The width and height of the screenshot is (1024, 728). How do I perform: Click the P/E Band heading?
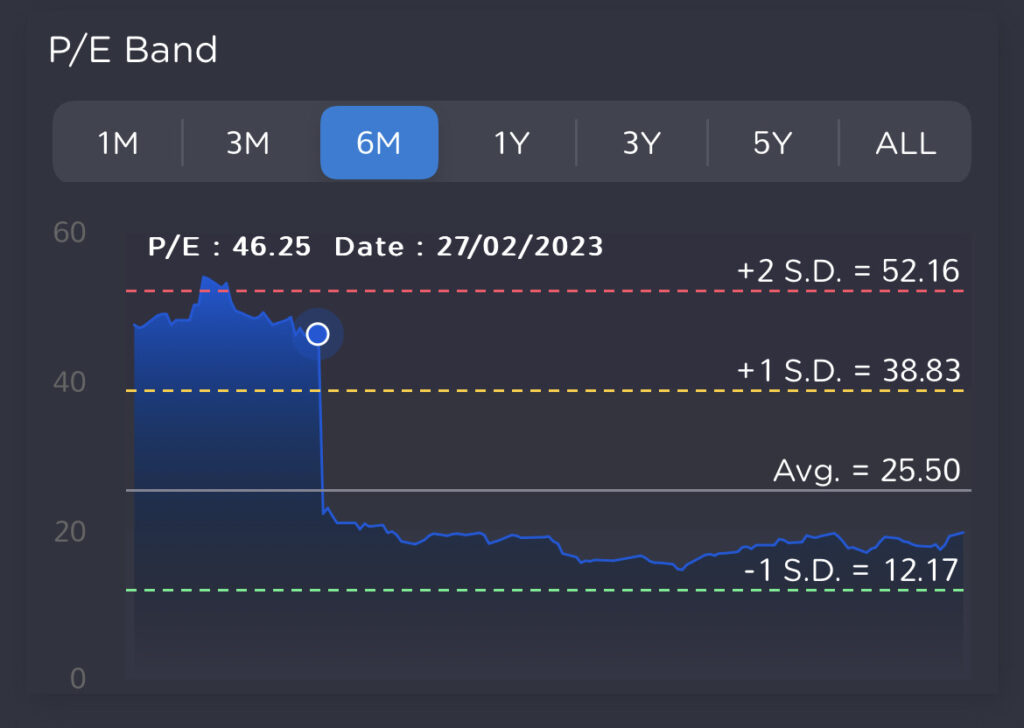pyautogui.click(x=133, y=50)
